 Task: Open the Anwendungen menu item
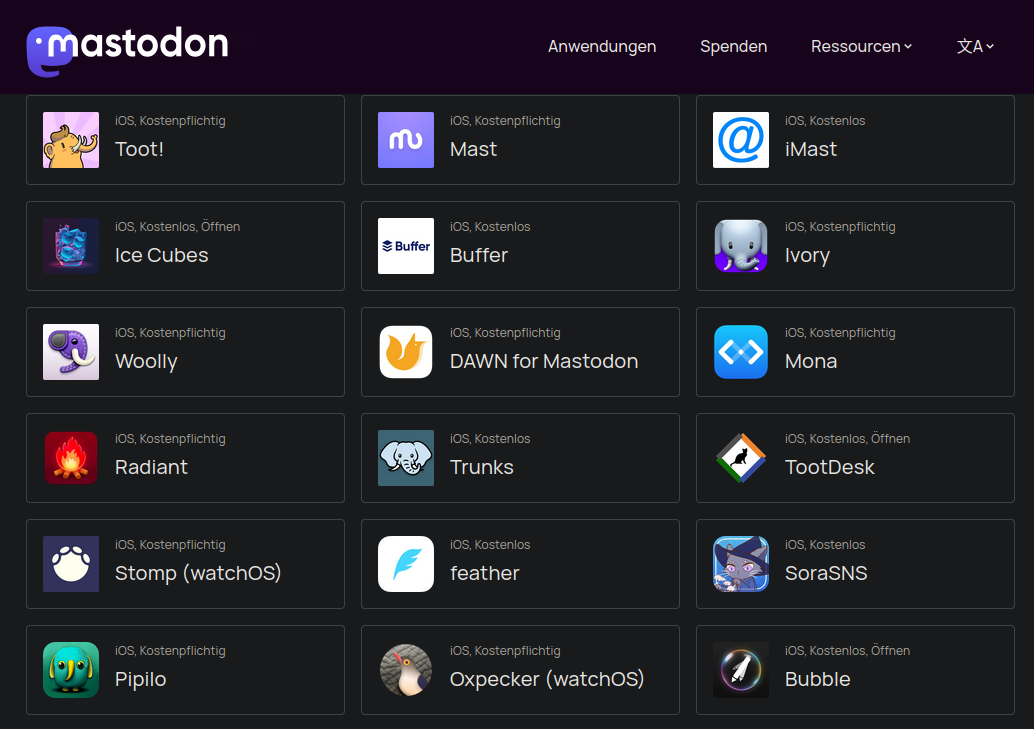pyautogui.click(x=602, y=46)
